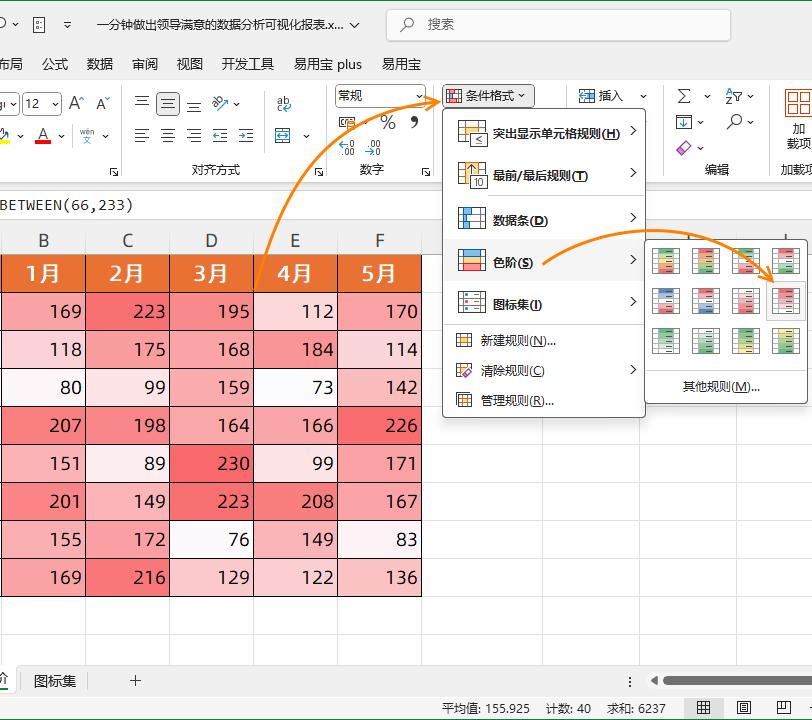Viewport: 812px width, 720px height.
Task: Click the AutoSum sigma icon
Action: click(684, 96)
